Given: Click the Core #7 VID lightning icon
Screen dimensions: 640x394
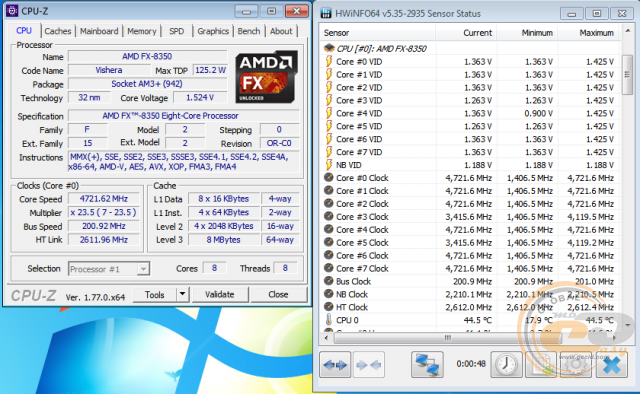Looking at the screenshot, I should [329, 152].
